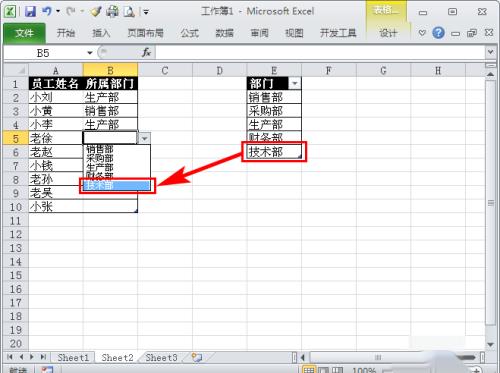Expand the Name Box dropdown arrow
500x373 pixels.
click(90, 53)
